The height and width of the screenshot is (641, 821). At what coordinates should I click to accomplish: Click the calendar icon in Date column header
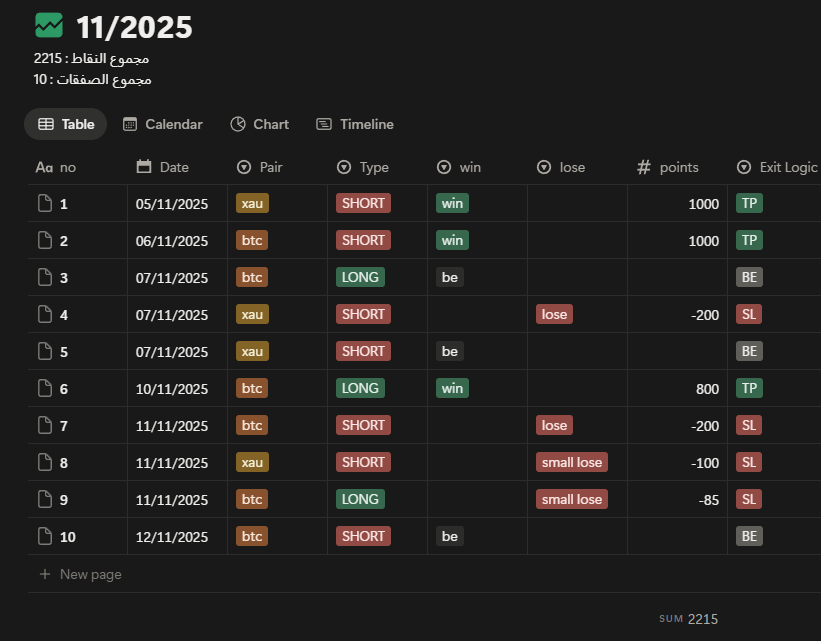pos(144,167)
